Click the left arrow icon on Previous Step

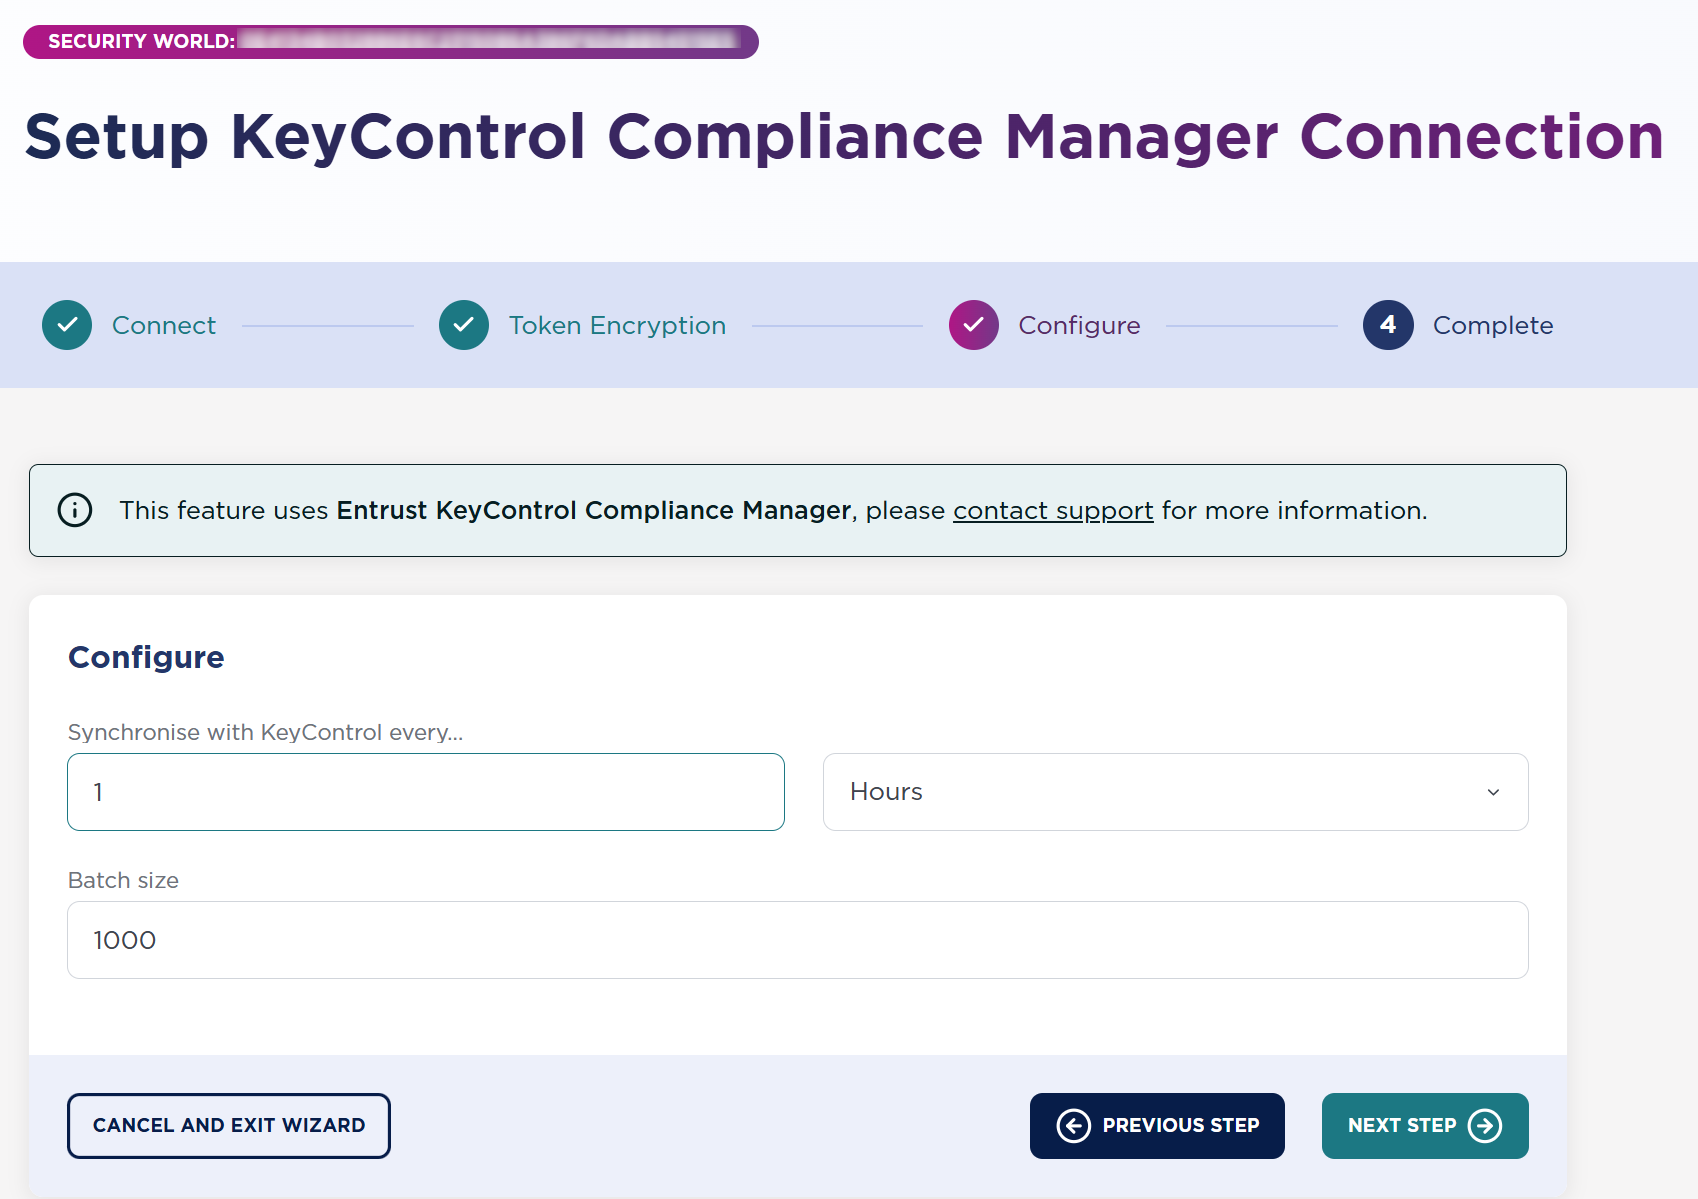click(1073, 1126)
